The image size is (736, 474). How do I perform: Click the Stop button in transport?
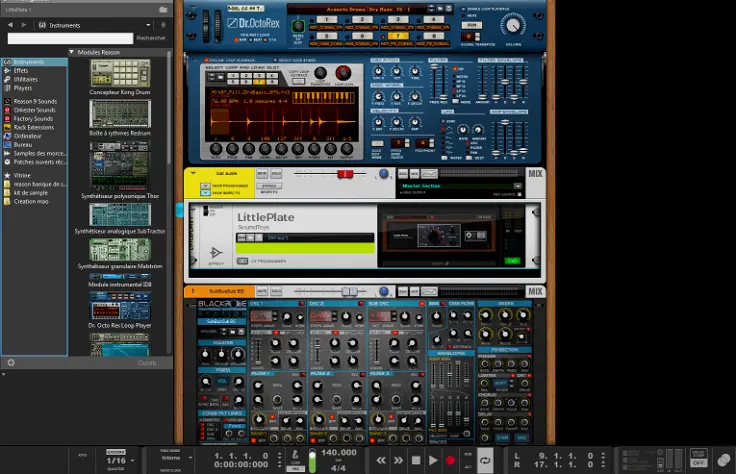(416, 460)
